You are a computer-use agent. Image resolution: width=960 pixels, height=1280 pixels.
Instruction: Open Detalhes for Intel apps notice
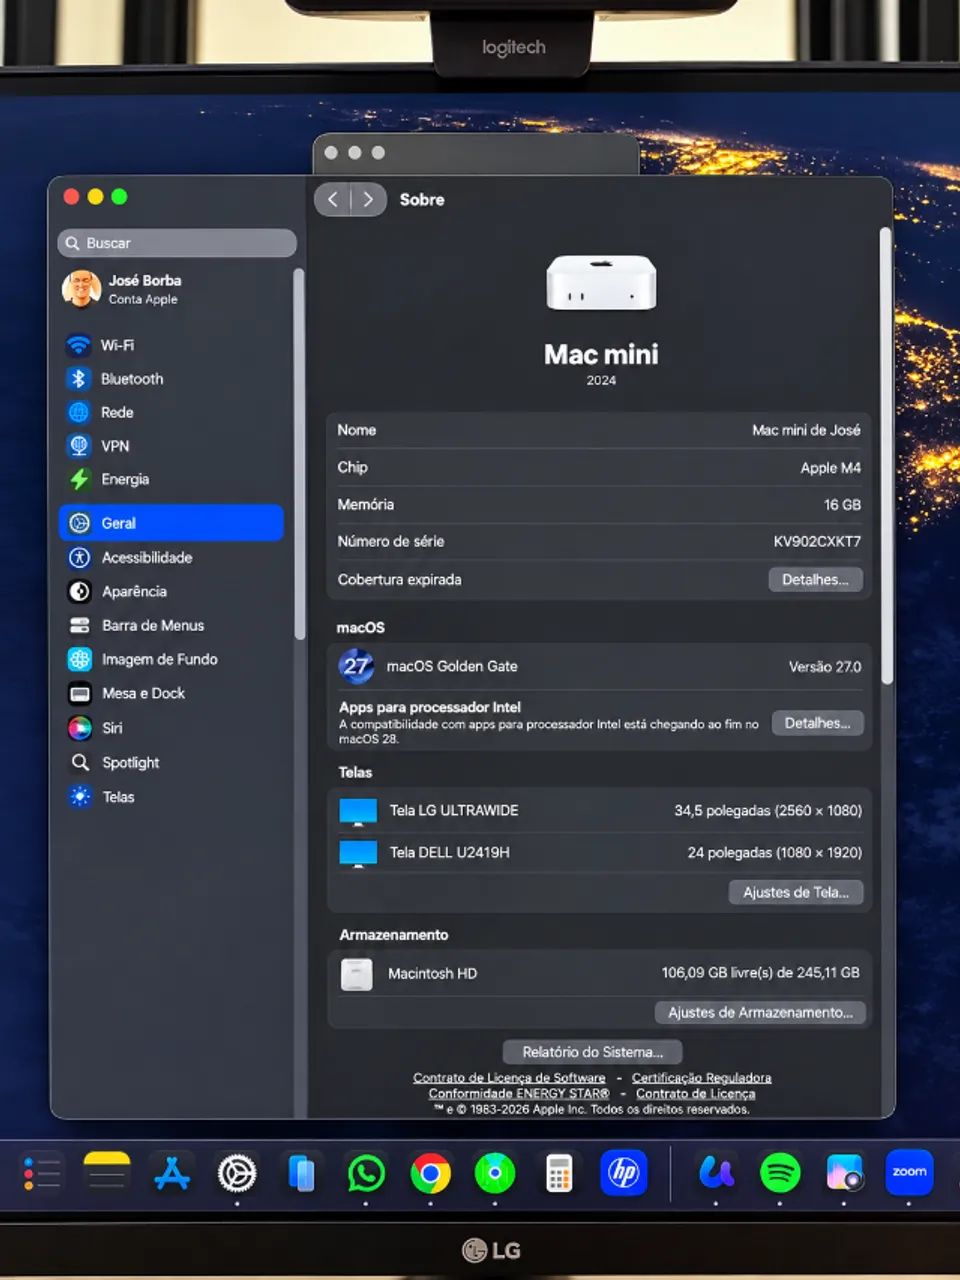817,723
